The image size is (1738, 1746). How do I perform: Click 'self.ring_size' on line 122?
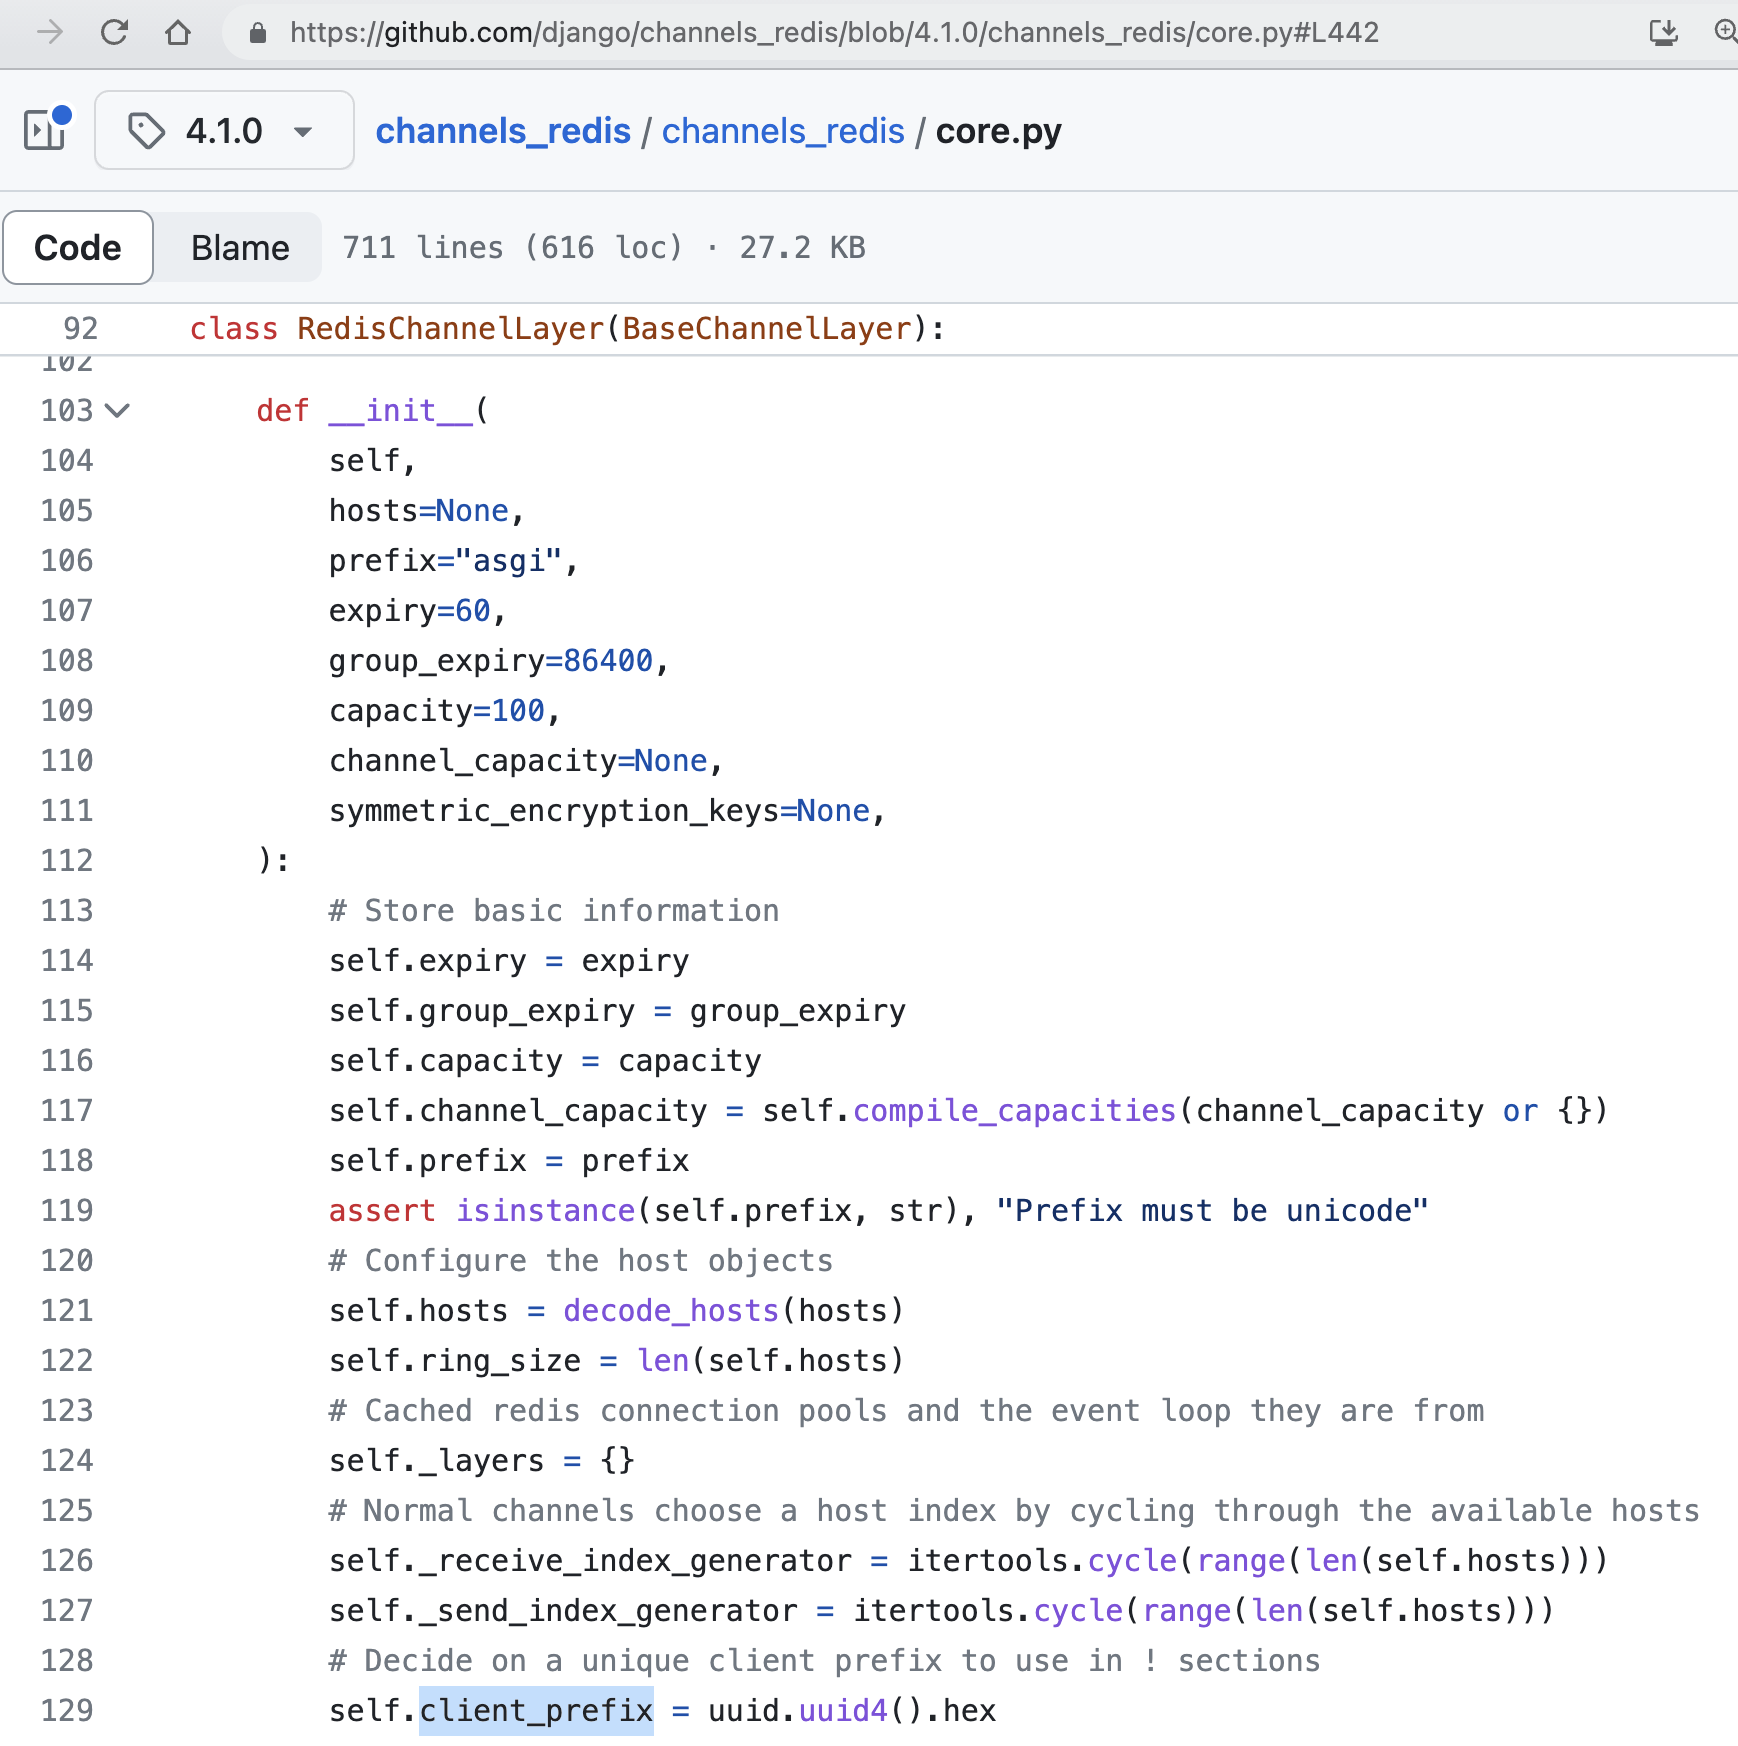[x=455, y=1360]
